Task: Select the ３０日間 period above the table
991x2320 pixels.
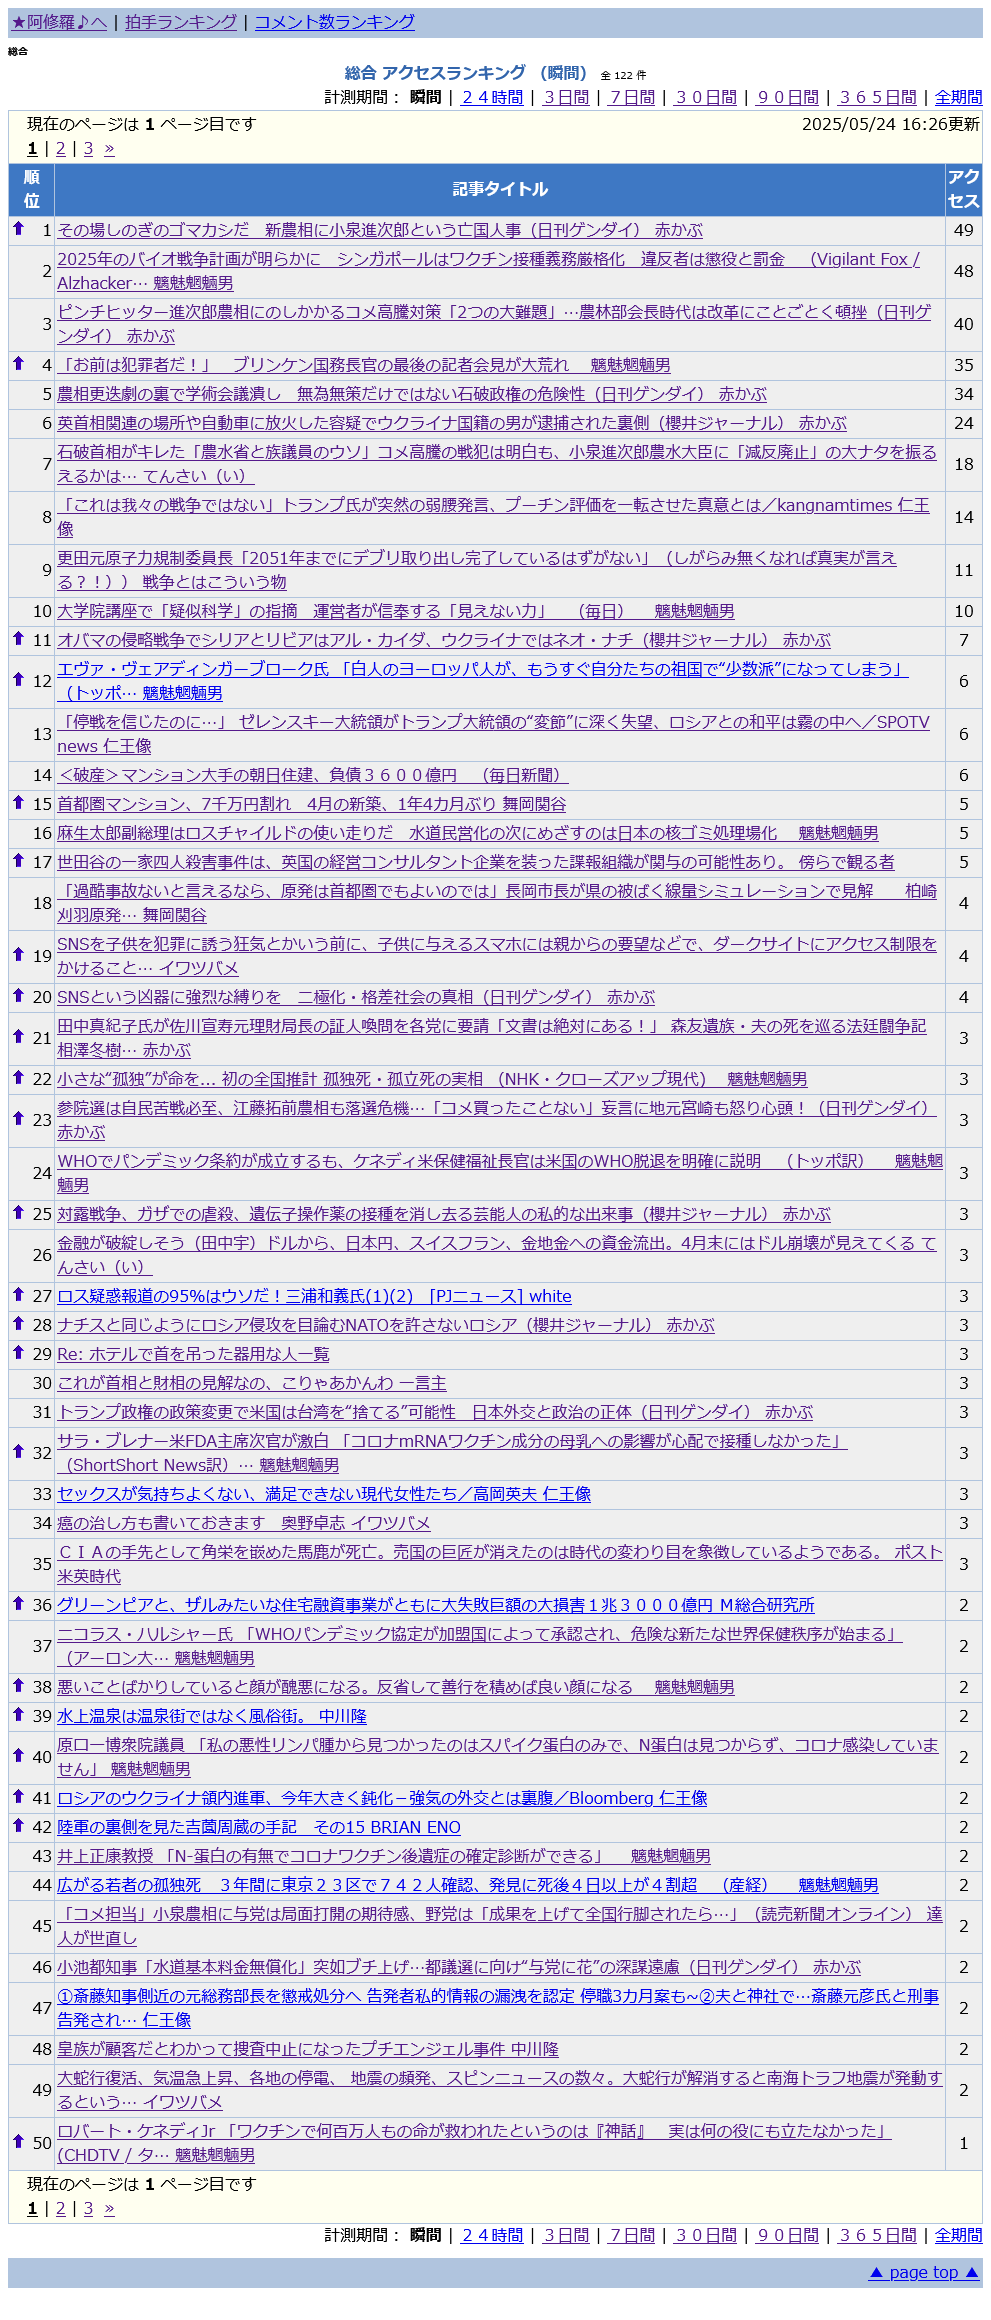Action: tap(706, 97)
